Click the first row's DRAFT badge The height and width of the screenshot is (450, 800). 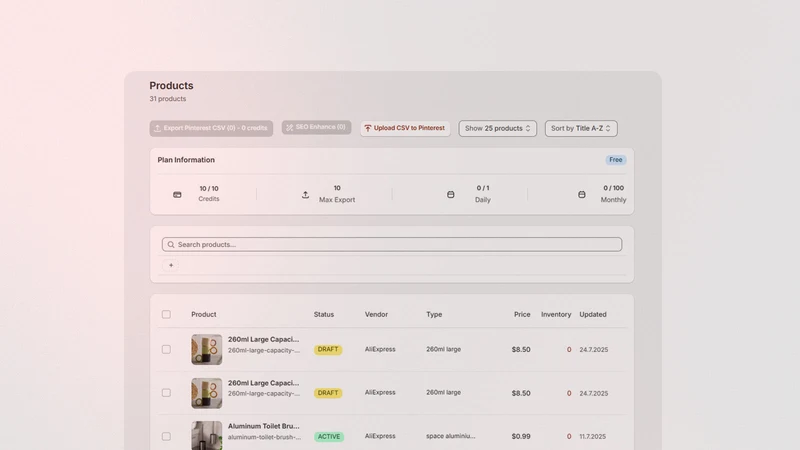328,349
